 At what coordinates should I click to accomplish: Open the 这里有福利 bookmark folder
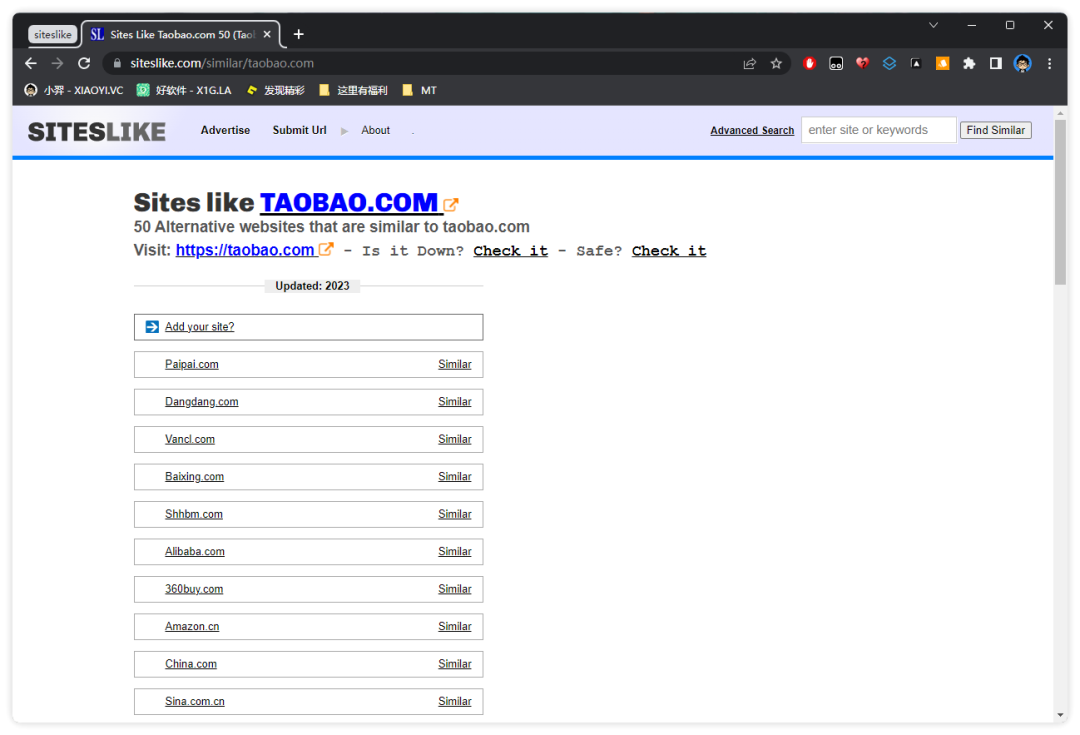[353, 90]
